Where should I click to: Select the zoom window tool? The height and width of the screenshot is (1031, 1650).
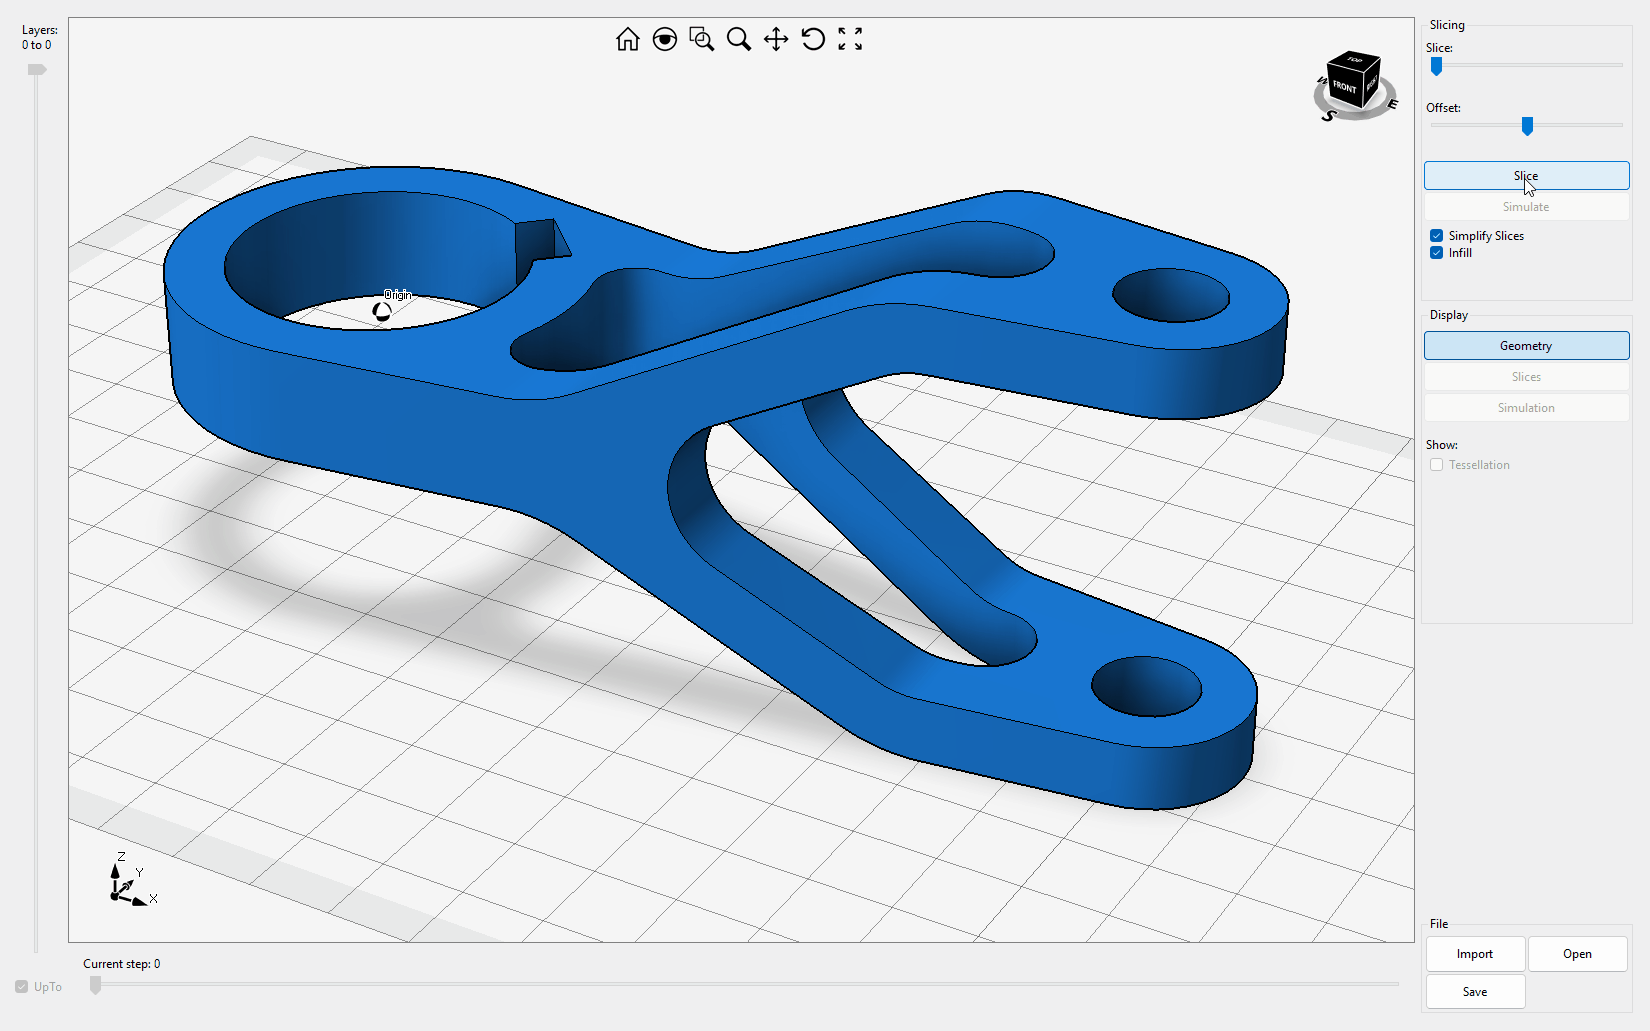click(x=701, y=39)
